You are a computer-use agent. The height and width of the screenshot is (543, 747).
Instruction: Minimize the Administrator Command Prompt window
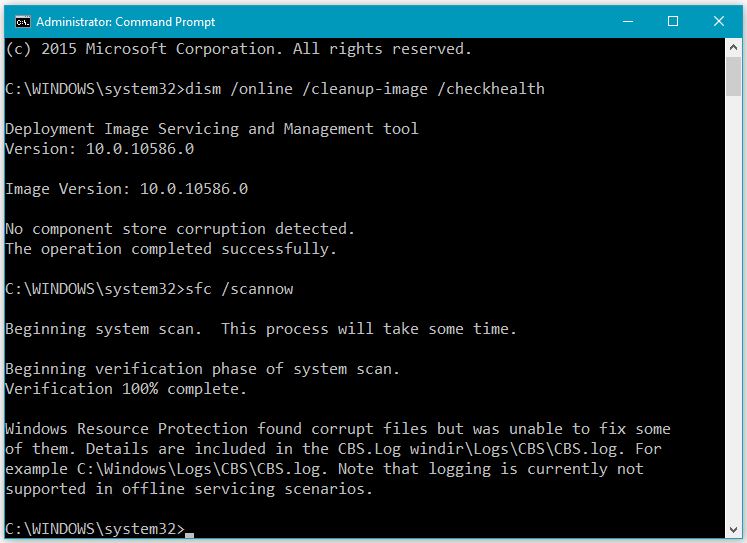coord(628,21)
